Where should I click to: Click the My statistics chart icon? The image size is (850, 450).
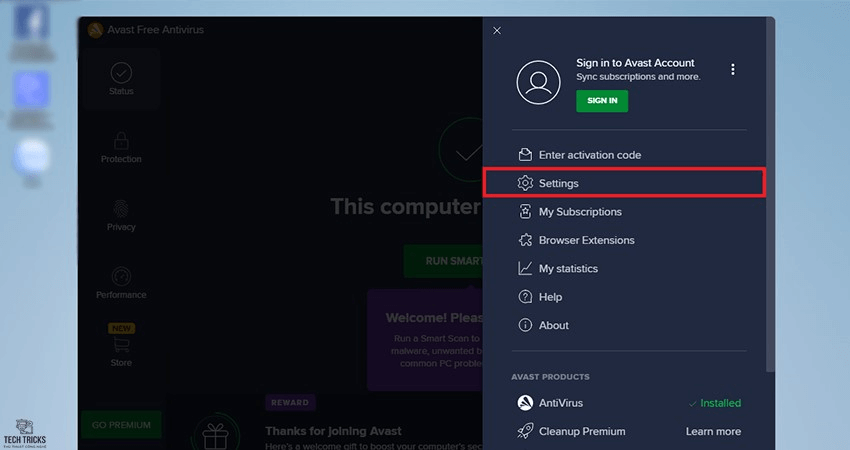[x=525, y=269]
